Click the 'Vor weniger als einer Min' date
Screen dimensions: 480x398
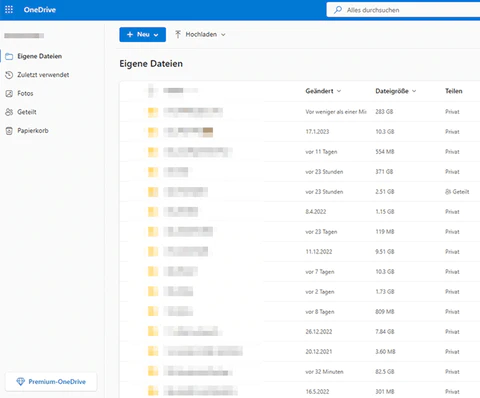click(x=336, y=112)
